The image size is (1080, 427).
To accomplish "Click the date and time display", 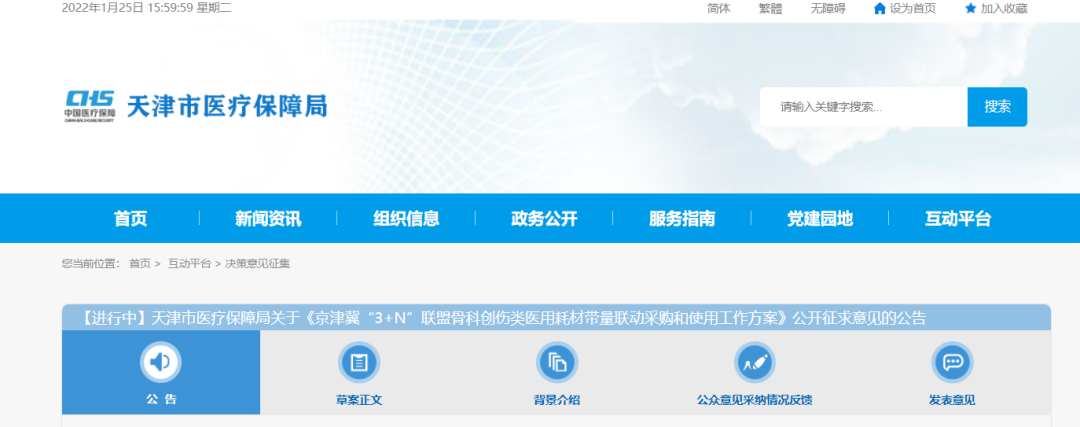I will tap(146, 8).
